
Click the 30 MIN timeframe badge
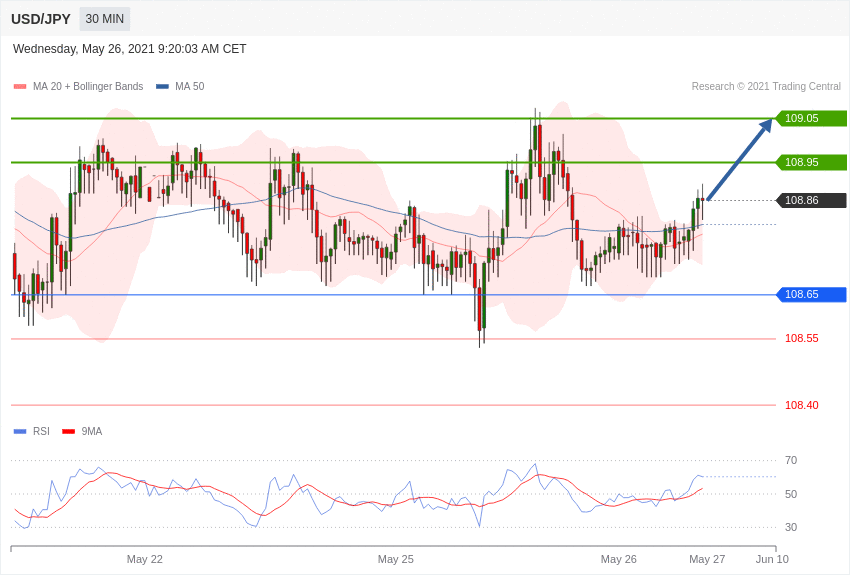click(105, 19)
